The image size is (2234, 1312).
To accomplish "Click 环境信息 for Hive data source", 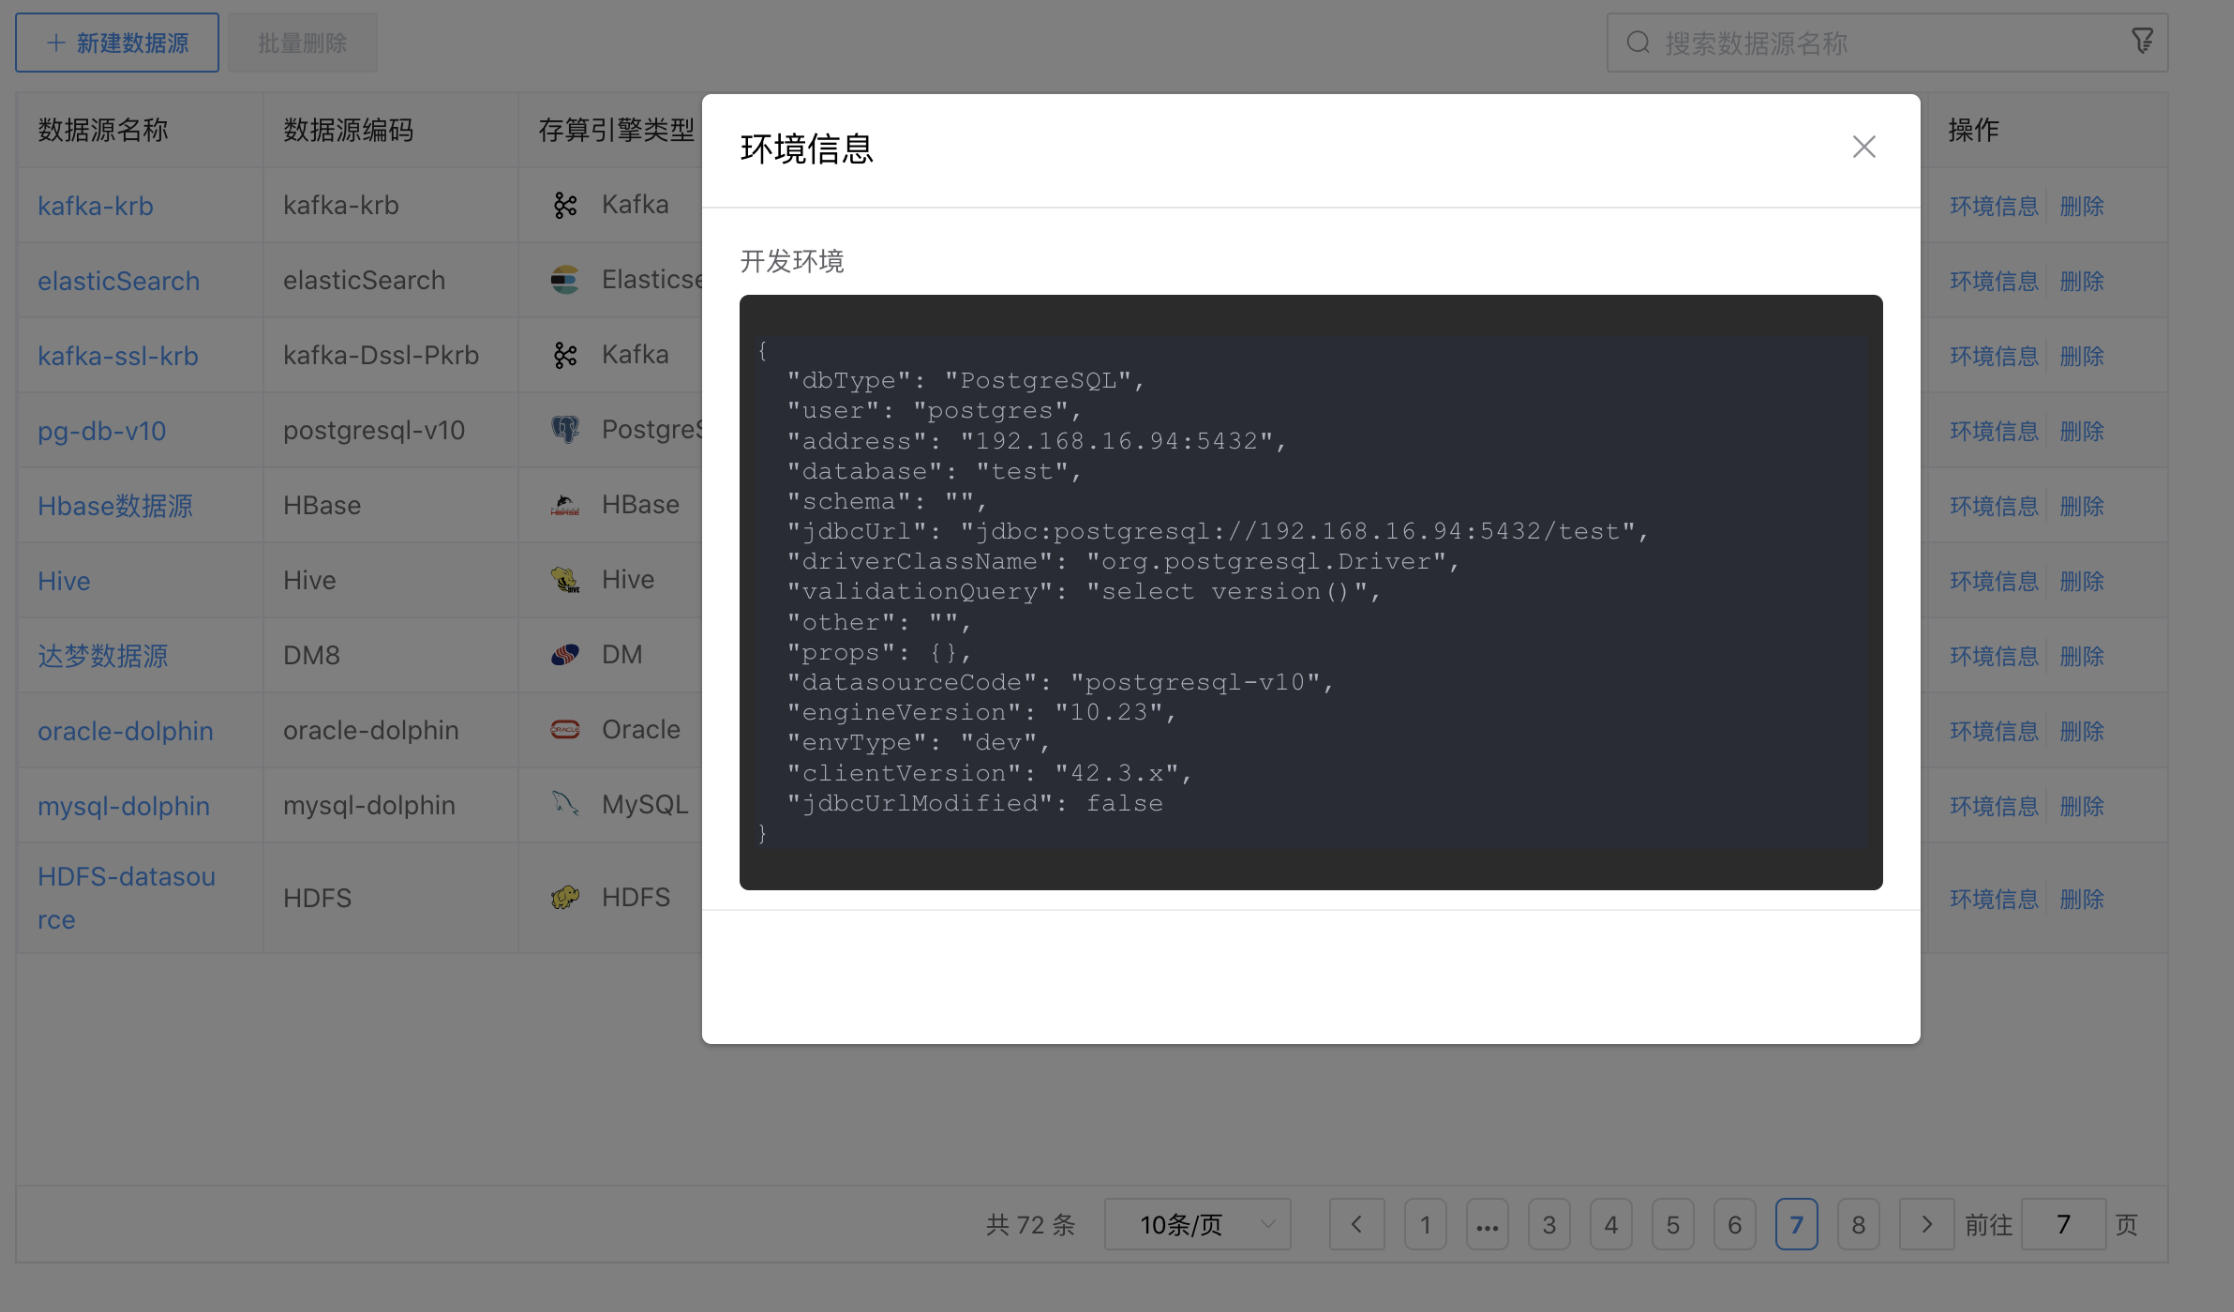I will point(1993,580).
